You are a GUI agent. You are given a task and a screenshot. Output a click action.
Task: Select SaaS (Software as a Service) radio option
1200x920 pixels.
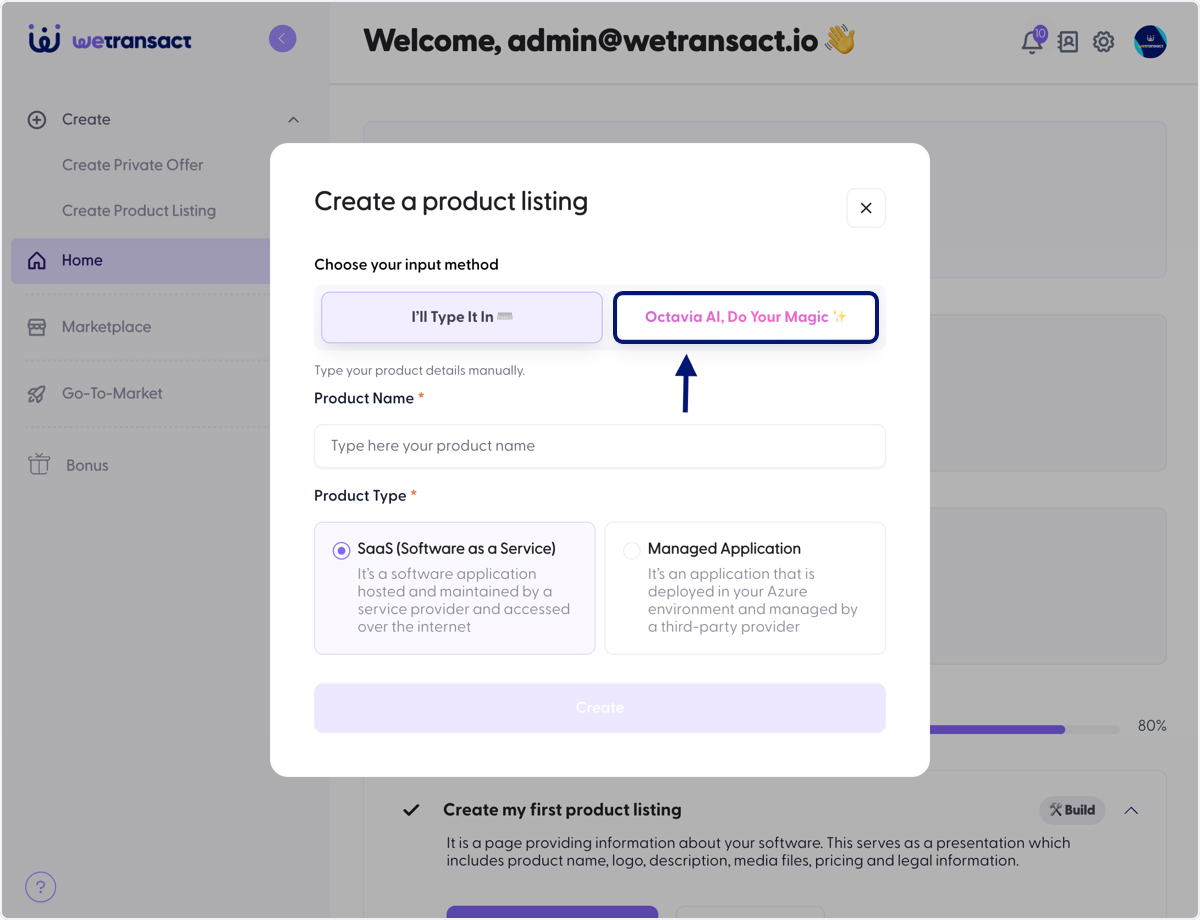tap(341, 551)
